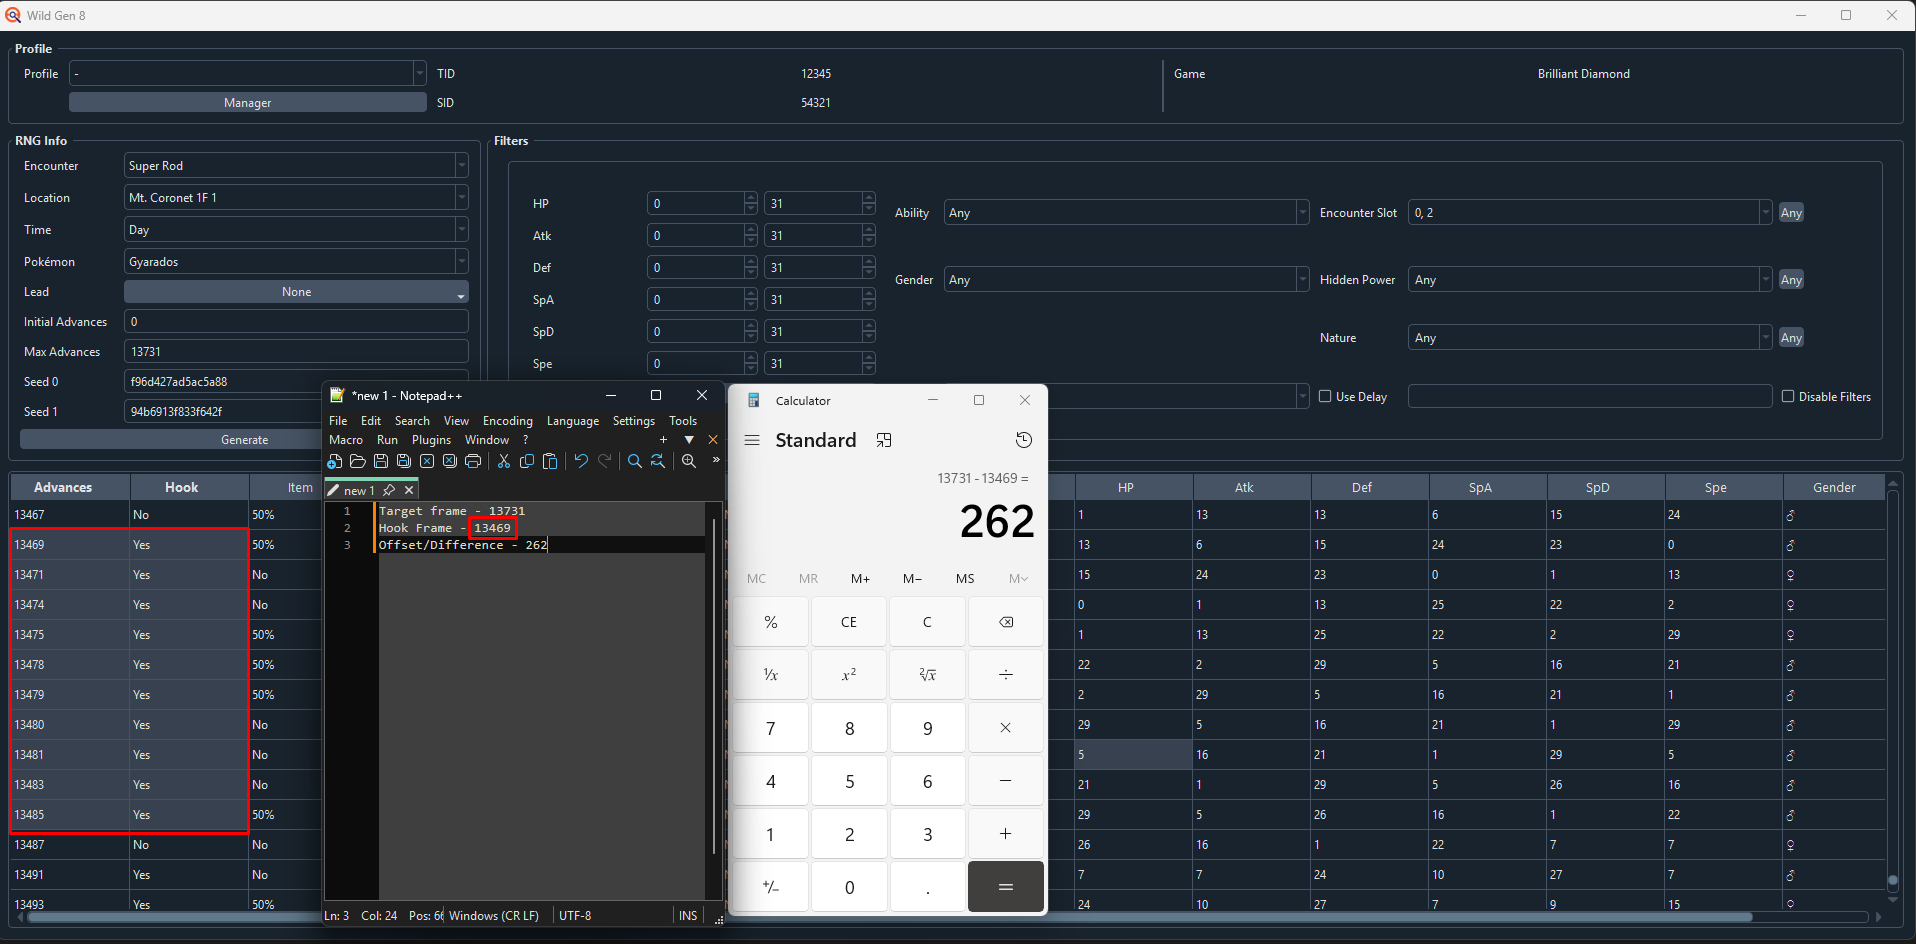Open the Nature filter dropdown
Image resolution: width=1916 pixels, height=944 pixels.
pyautogui.click(x=1590, y=338)
